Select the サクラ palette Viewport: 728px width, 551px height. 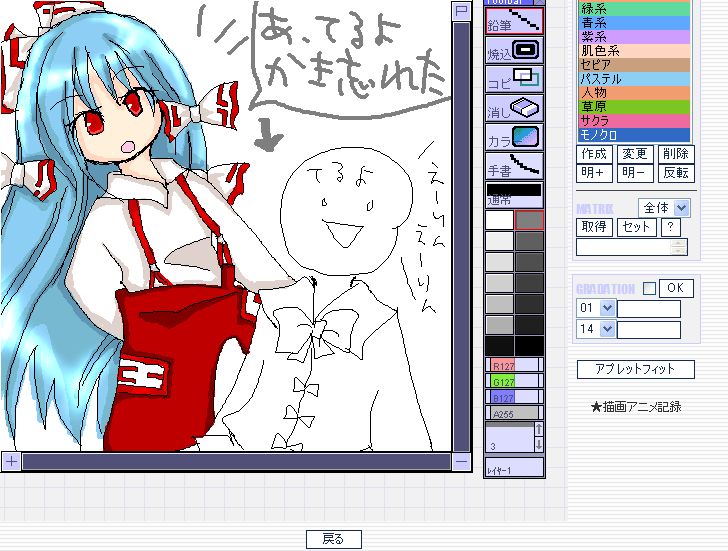pos(635,121)
